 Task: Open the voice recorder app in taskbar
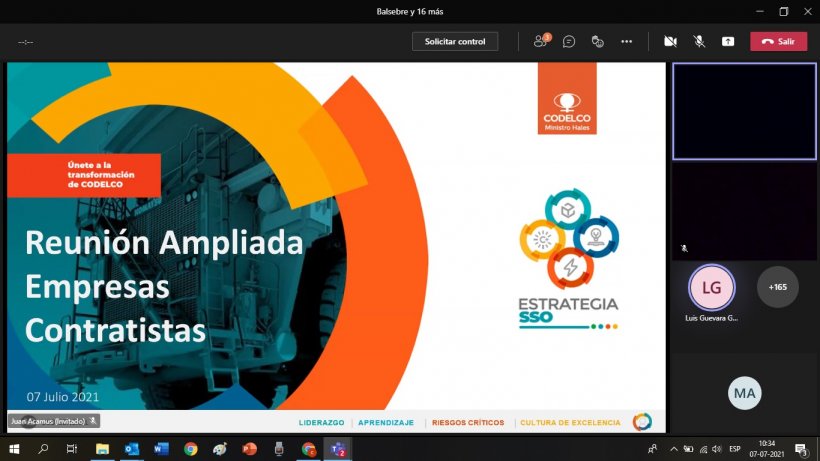click(x=279, y=448)
